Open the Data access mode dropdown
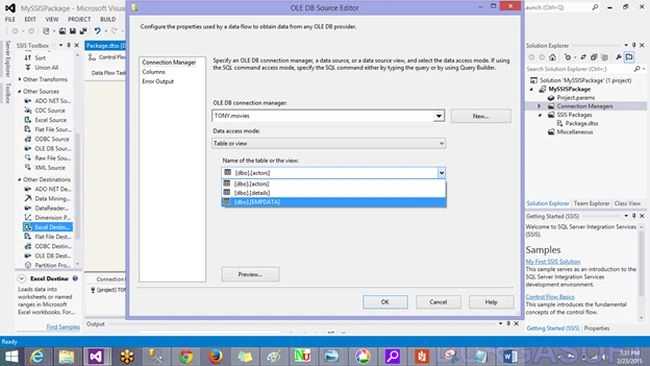The image size is (650, 366). pyautogui.click(x=441, y=143)
